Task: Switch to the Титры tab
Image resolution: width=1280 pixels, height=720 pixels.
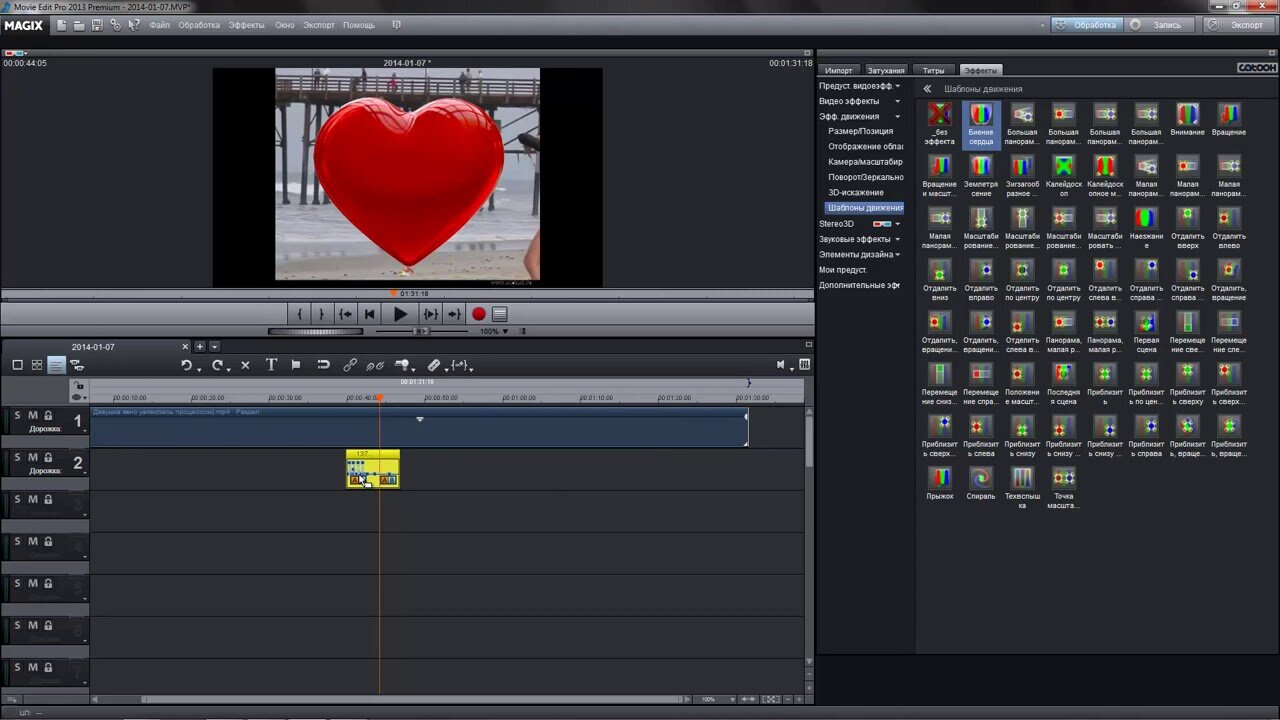Action: coord(933,70)
